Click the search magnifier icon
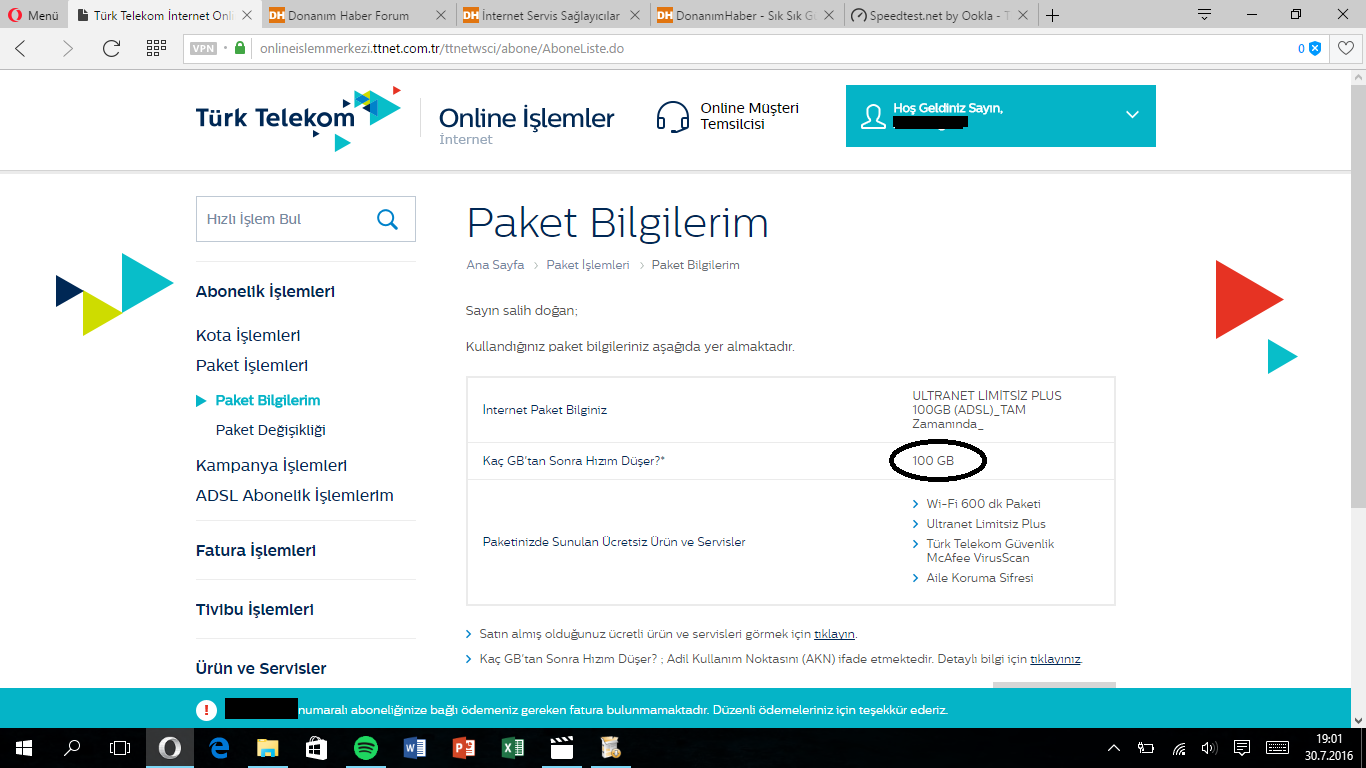The image size is (1366, 768). (387, 219)
